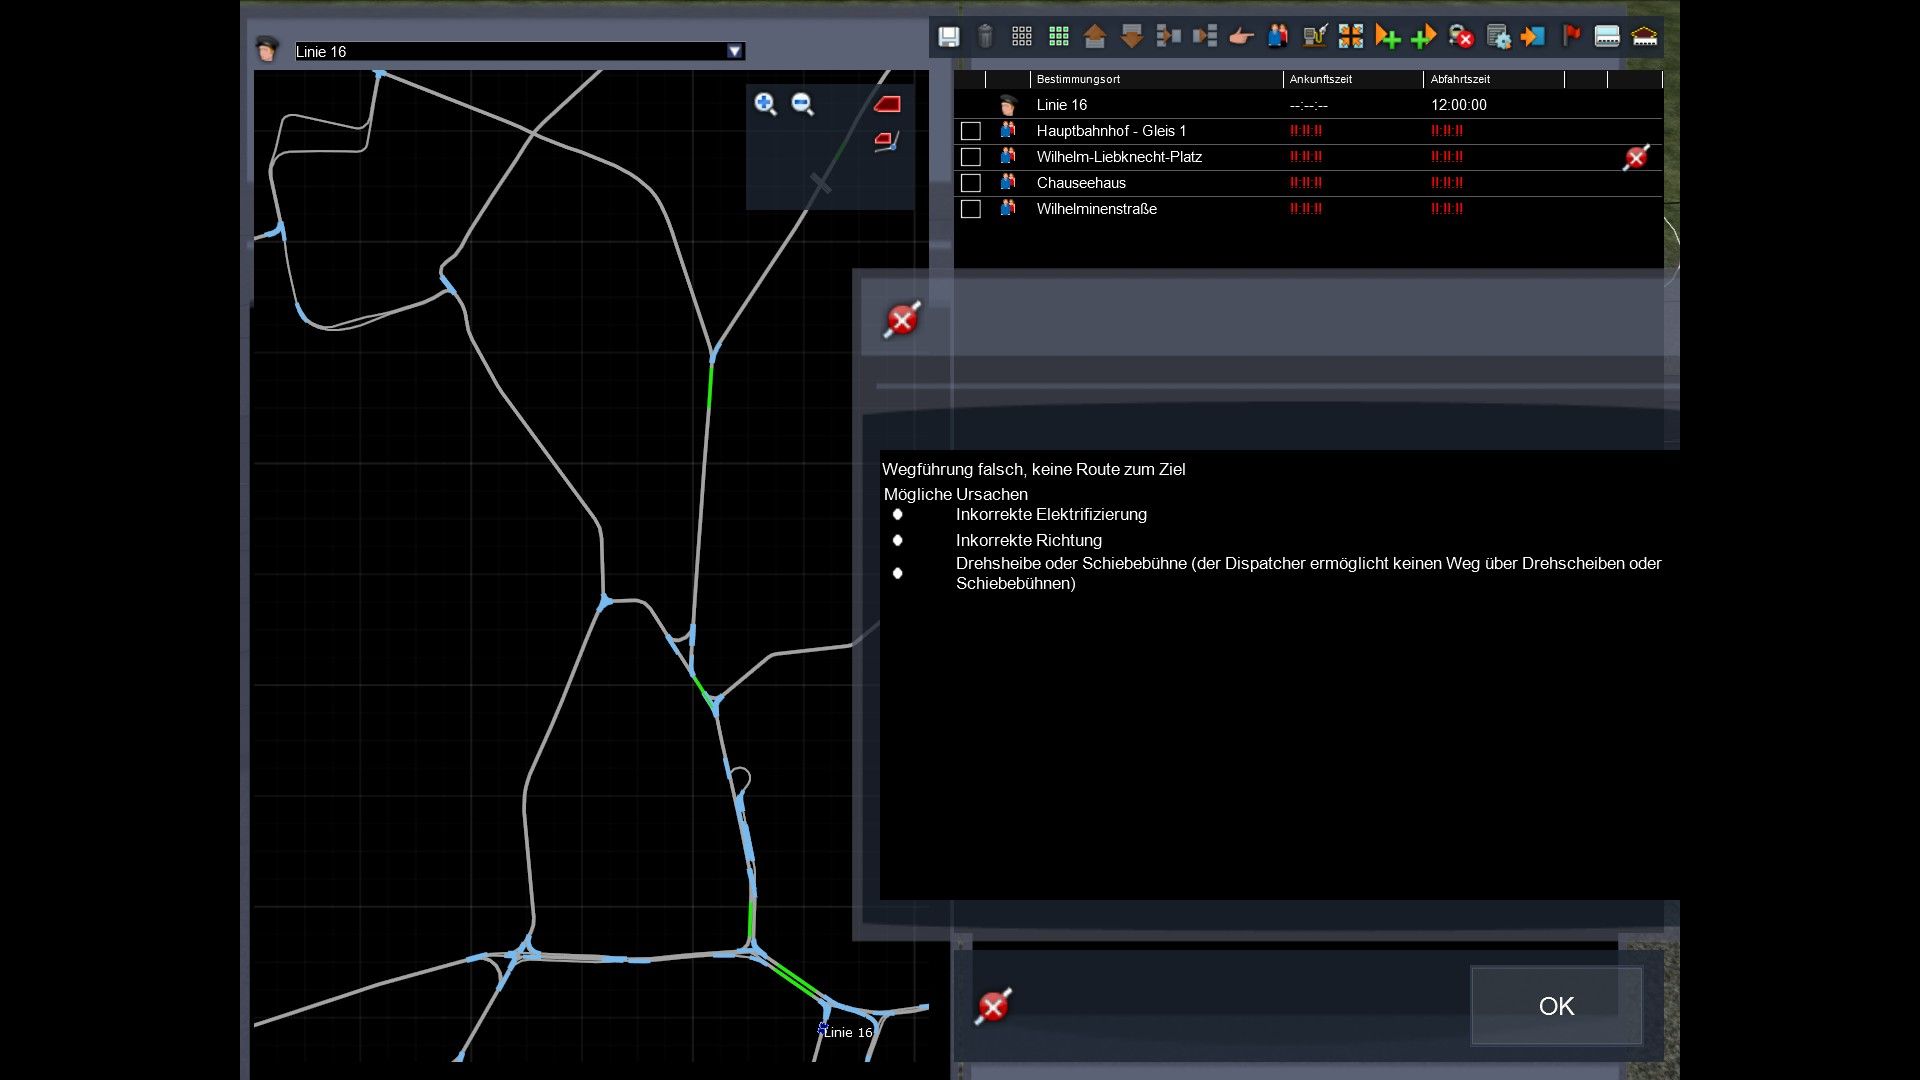Click the Abfahrtszeit column header

coord(1460,79)
